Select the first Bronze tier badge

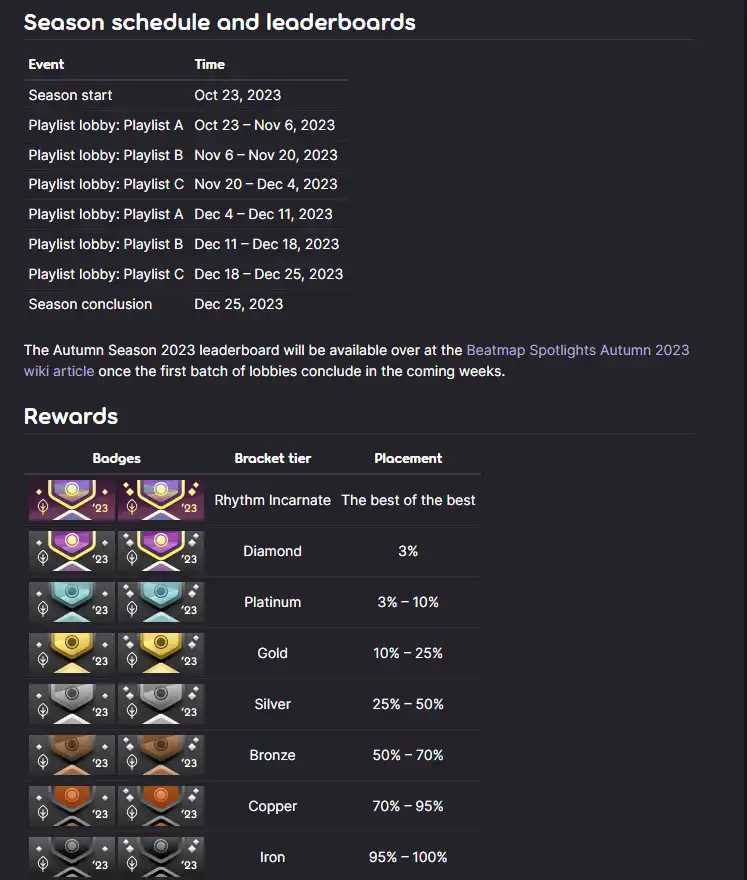tap(72, 755)
